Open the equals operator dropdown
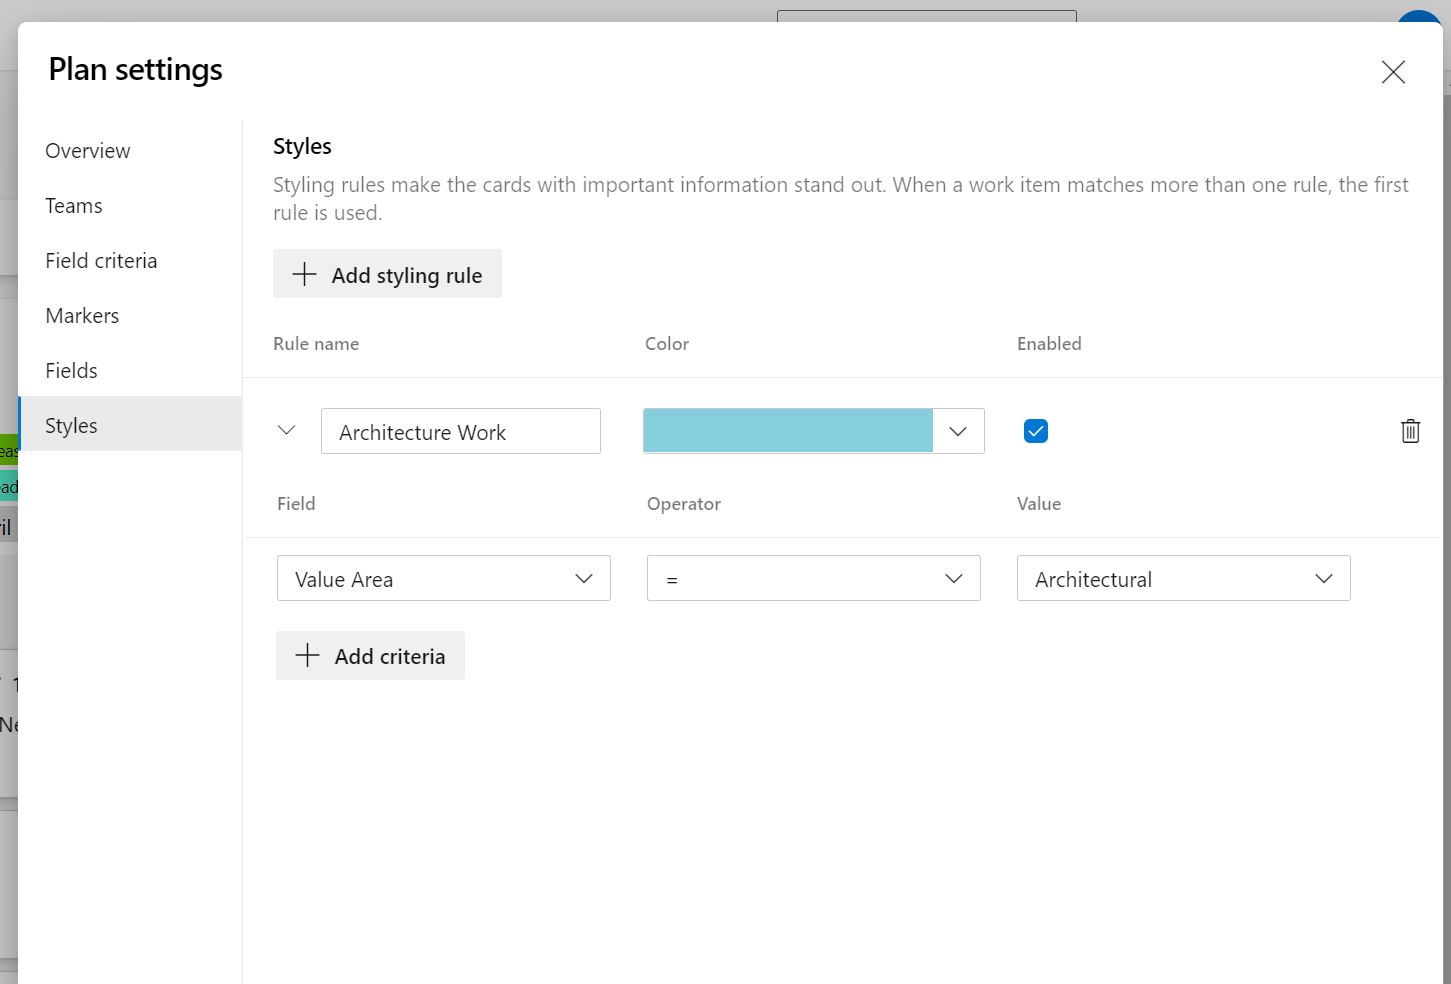This screenshot has height=984, width=1451. click(x=814, y=578)
